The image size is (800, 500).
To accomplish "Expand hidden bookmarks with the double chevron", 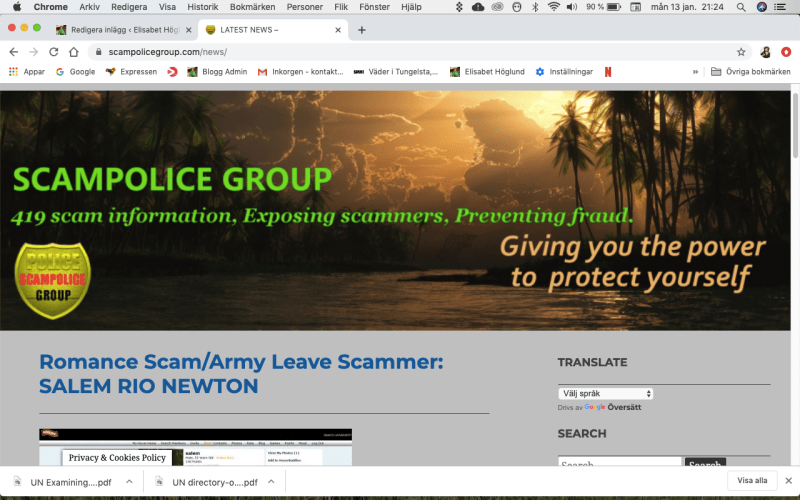I will 695,72.
